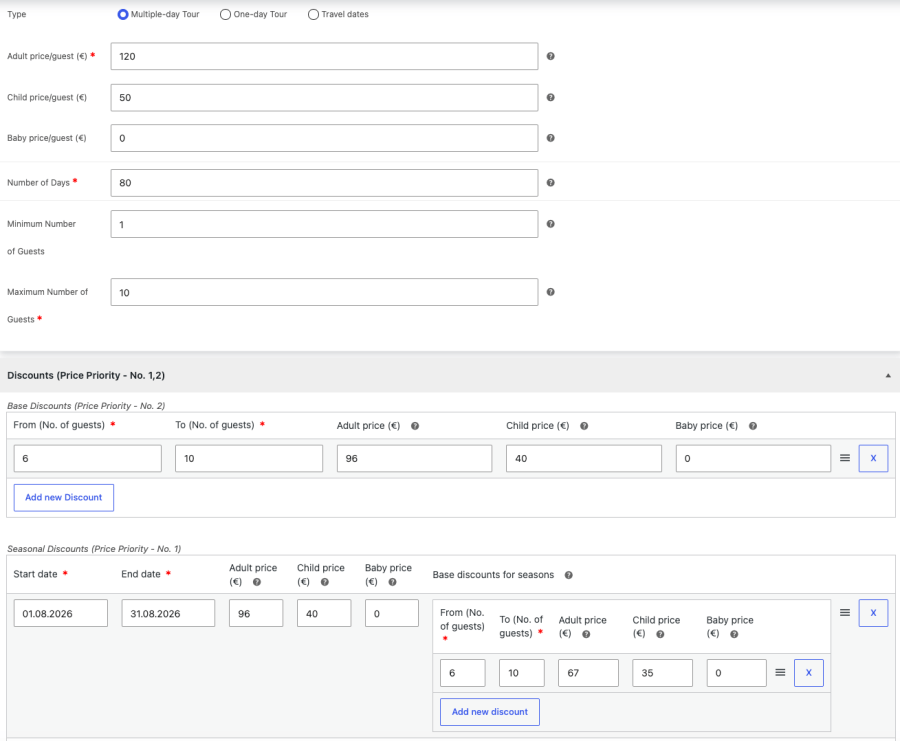This screenshot has height=741, width=900.
Task: Select the One-day Tour radio option
Action: [226, 14]
